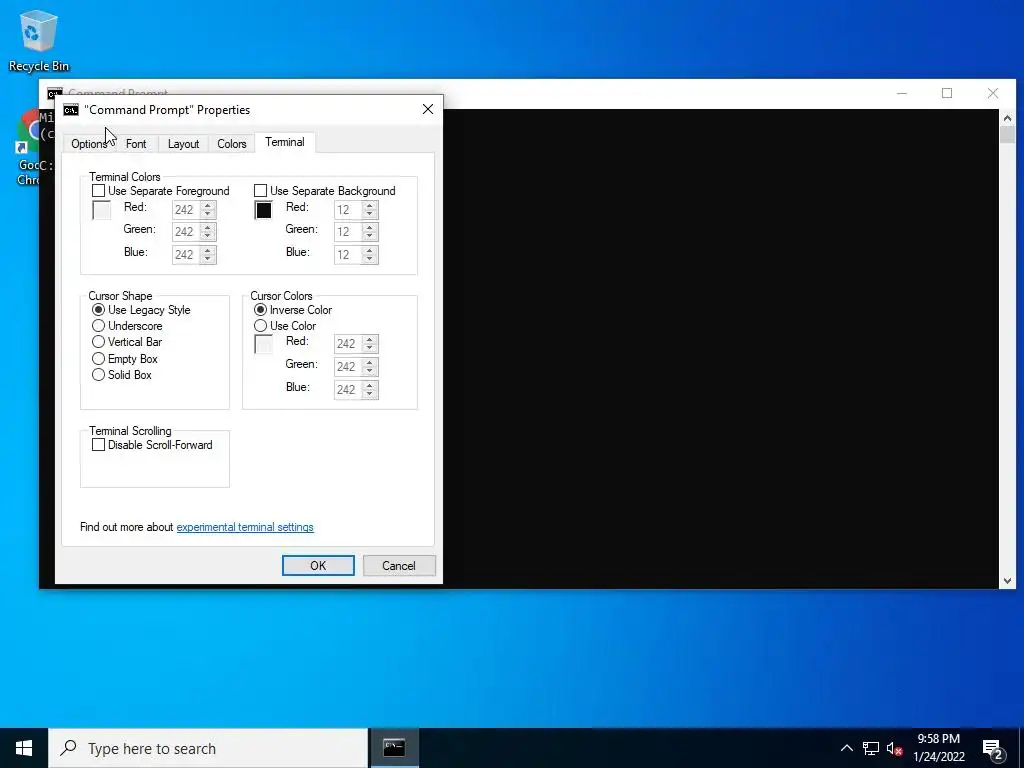Select the Terminal tab
Screen dimensions: 1024x768
(285, 142)
